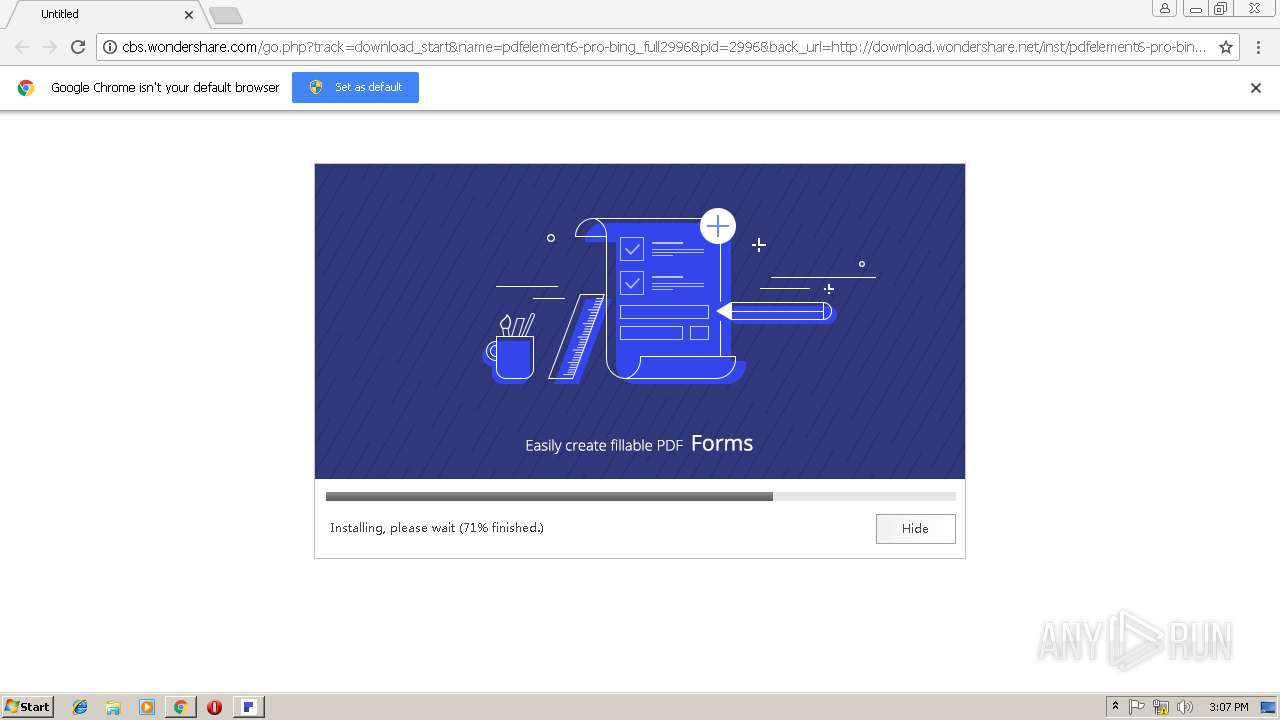Dismiss the default browser notification bar

click(1255, 88)
